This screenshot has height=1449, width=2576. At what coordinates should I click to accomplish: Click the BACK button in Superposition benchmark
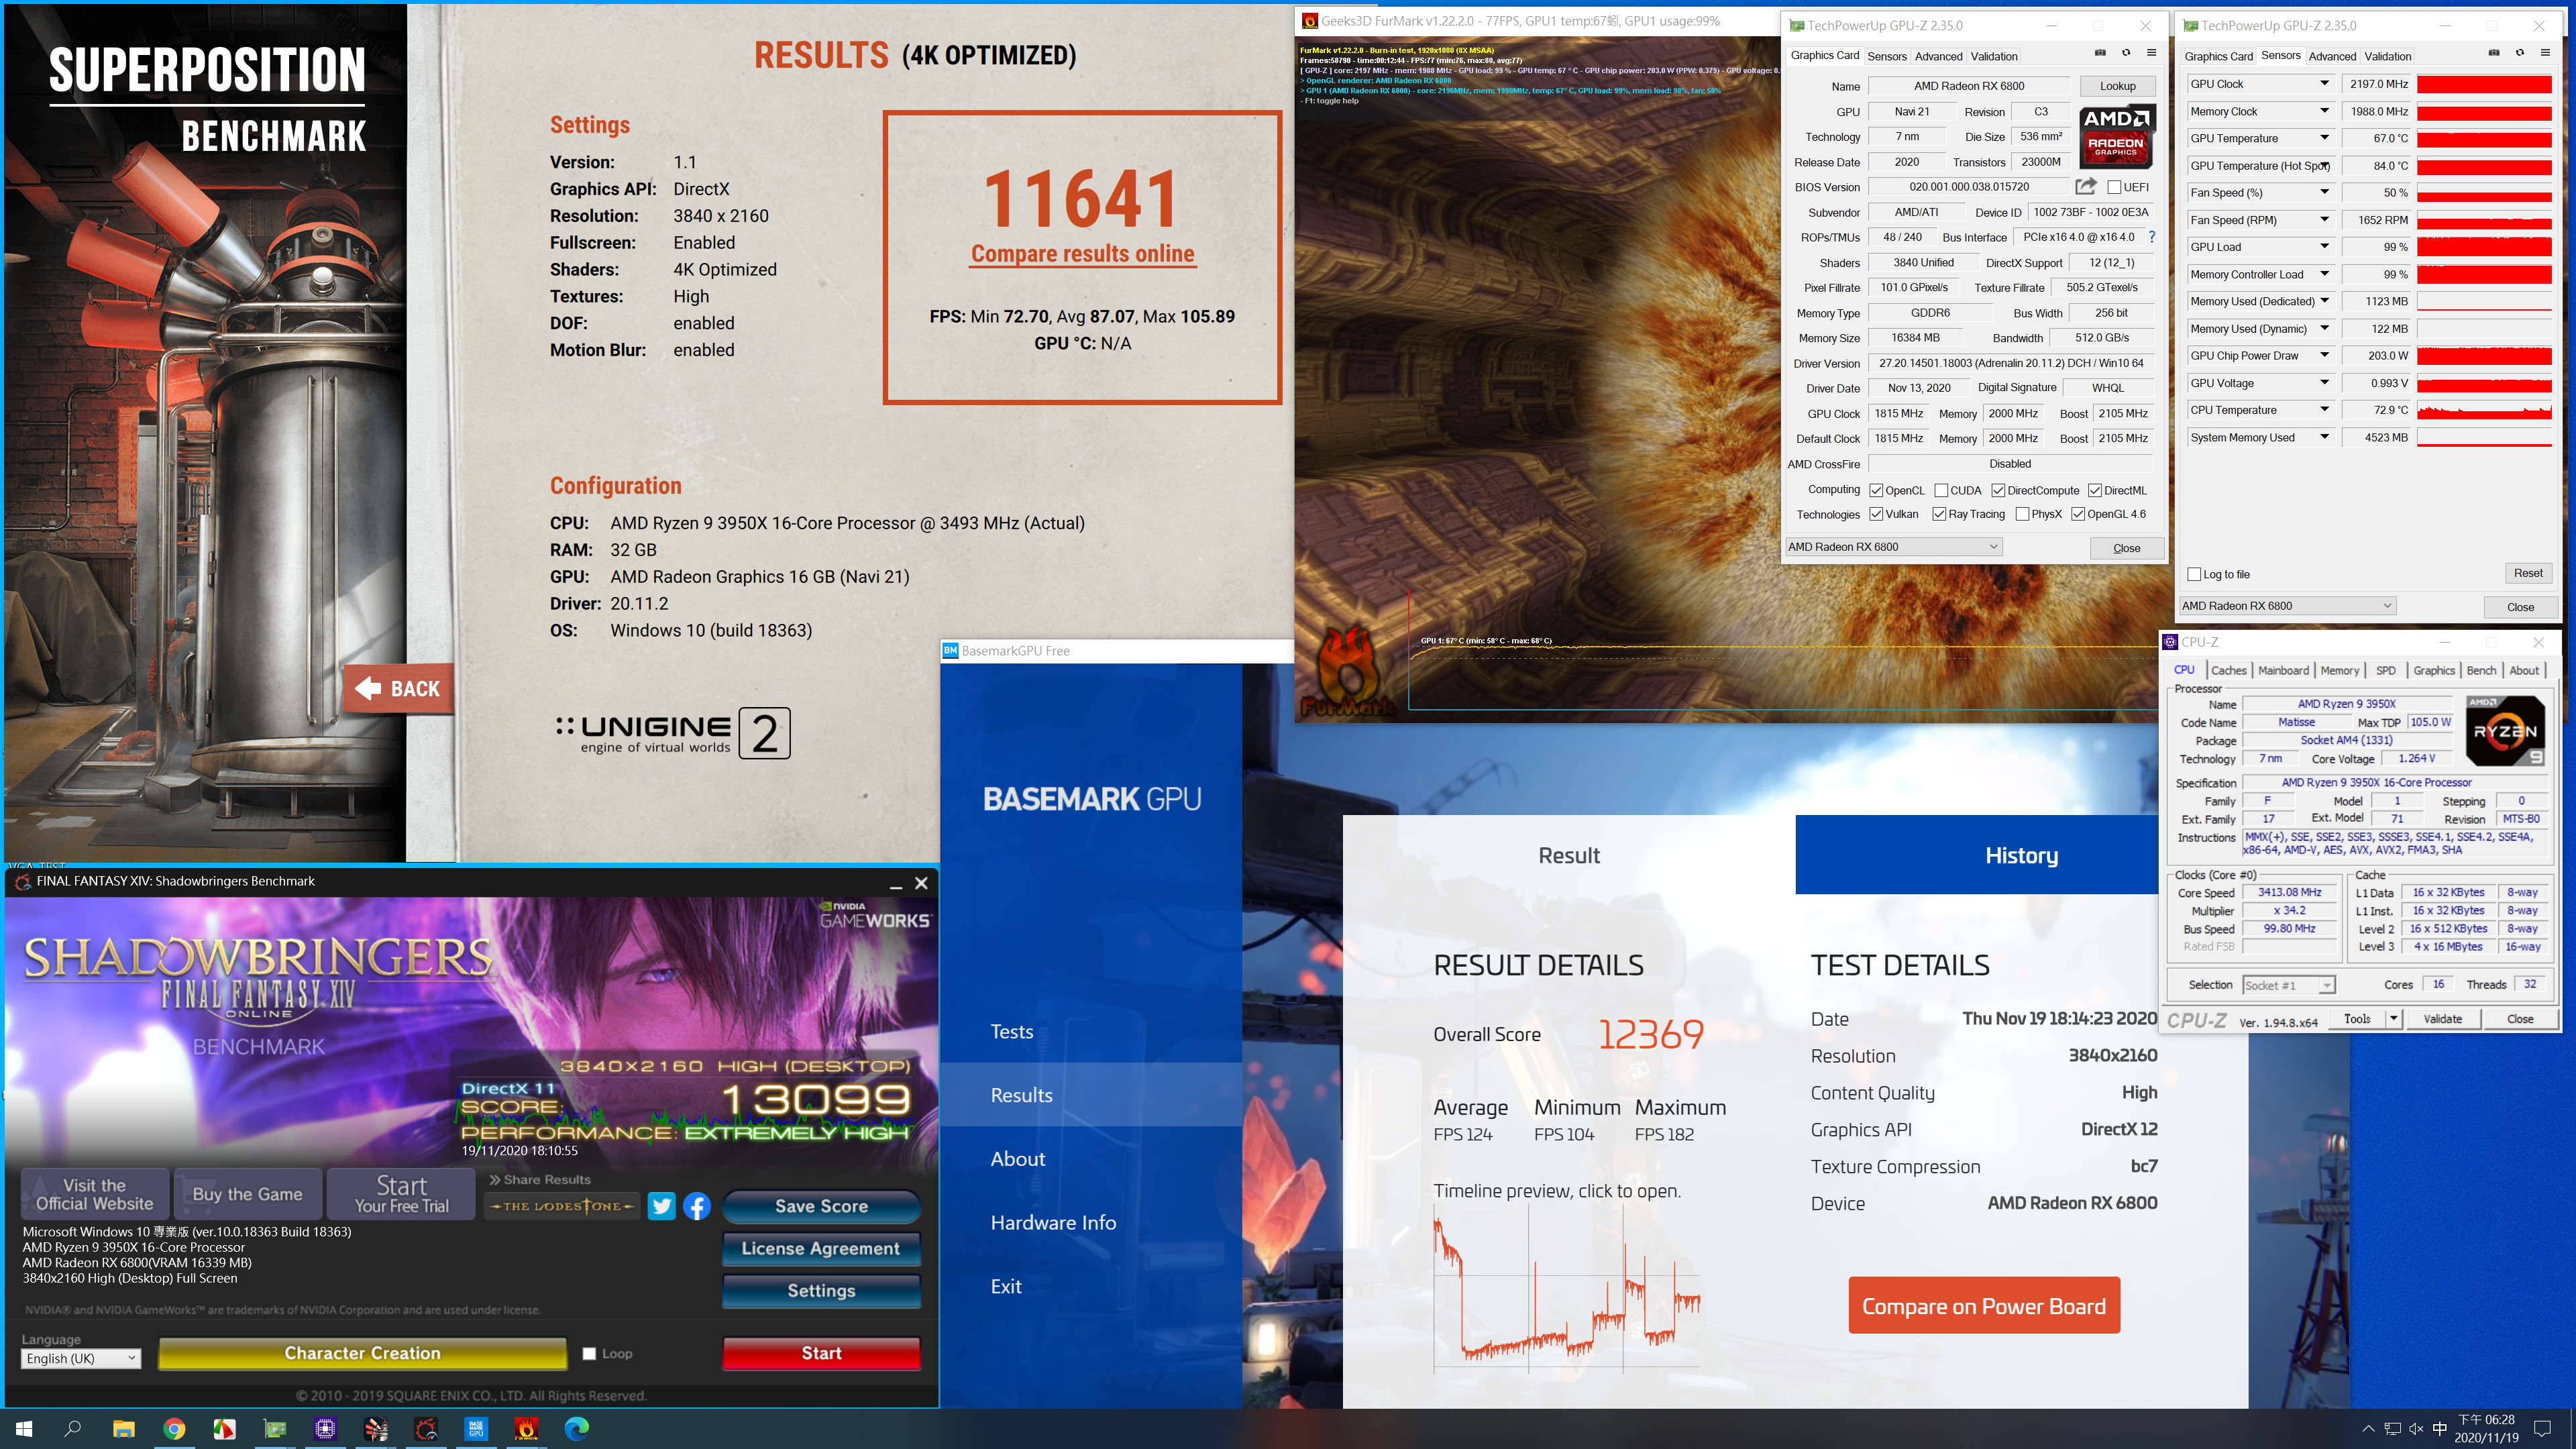click(x=399, y=688)
